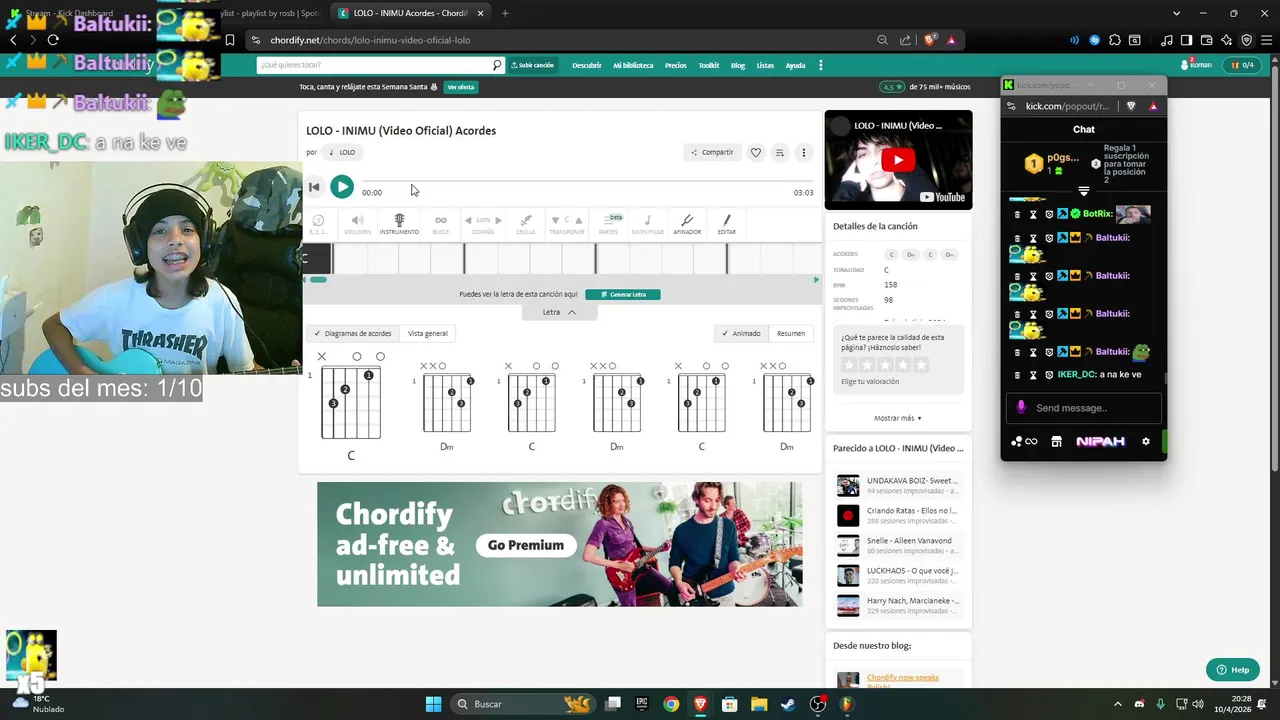Open Mi biblioteca
Viewport: 1280px width, 720px height.
(x=633, y=65)
